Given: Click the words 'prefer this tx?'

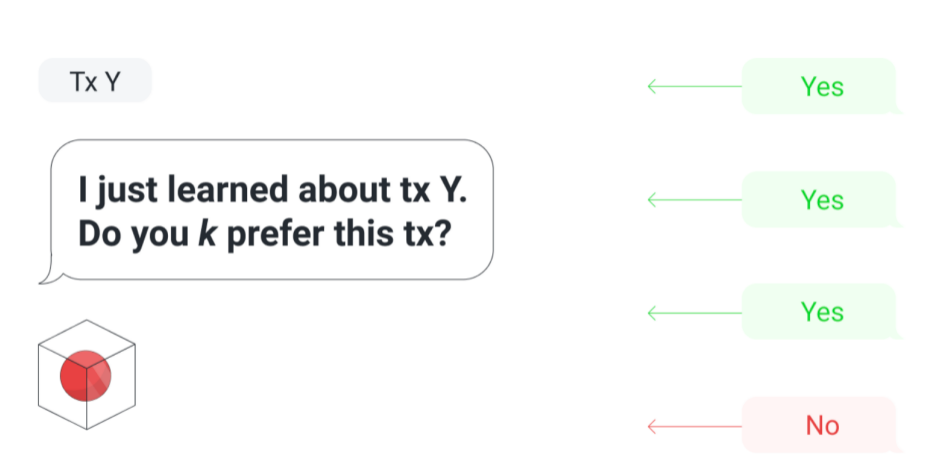Looking at the screenshot, I should coord(338,235).
